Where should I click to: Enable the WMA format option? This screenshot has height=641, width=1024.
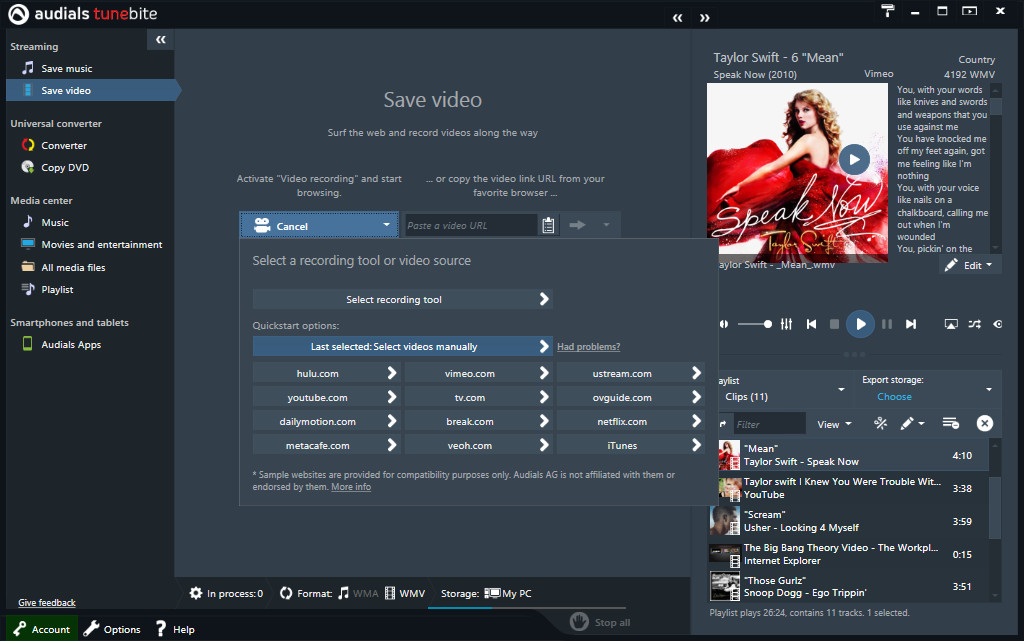point(361,592)
